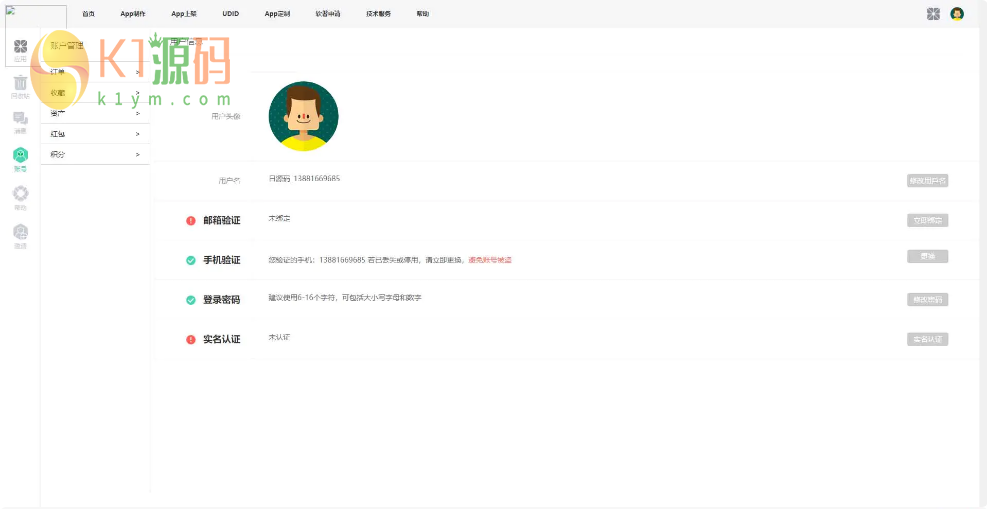Click the green check icon beside 登录密码

(191, 300)
